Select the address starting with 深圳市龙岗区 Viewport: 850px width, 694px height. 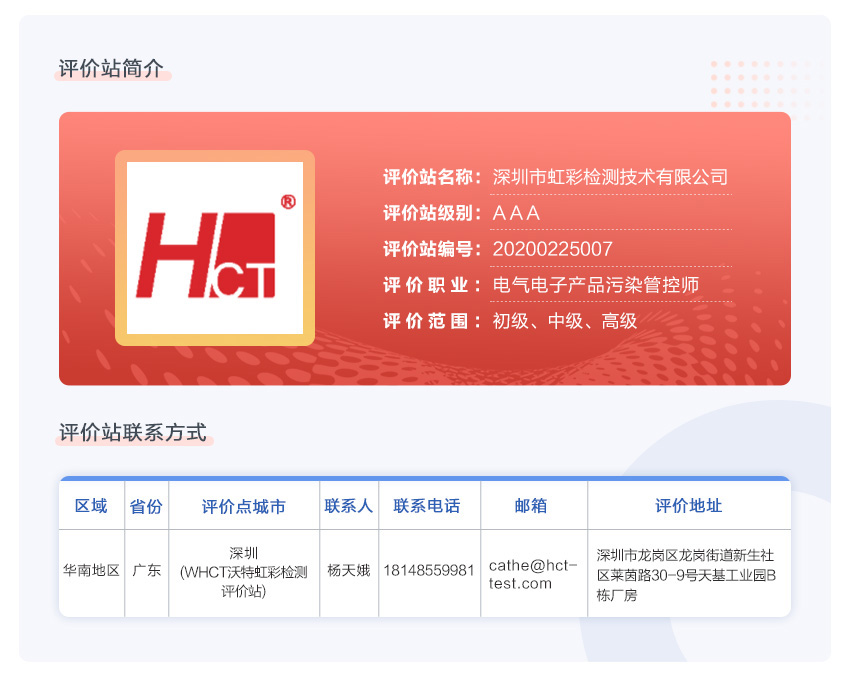[686, 575]
